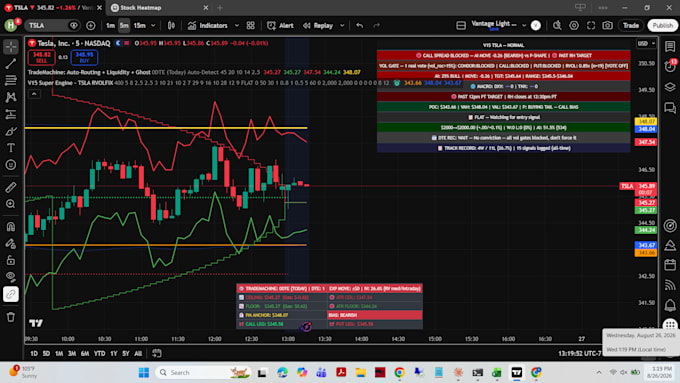Open the alerts panel in right sidebar
680x383 pixels.
pyautogui.click(x=670, y=66)
